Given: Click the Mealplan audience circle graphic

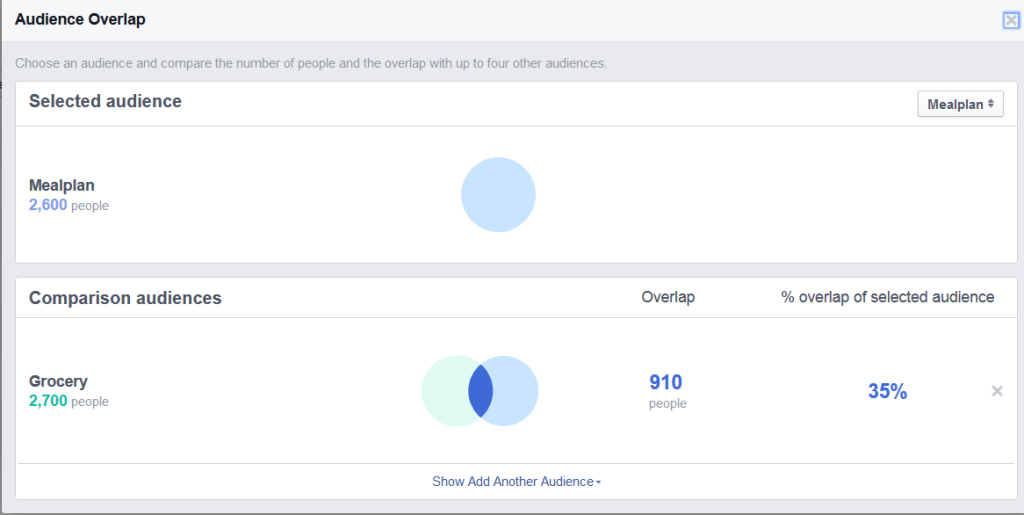Looking at the screenshot, I should click(498, 195).
